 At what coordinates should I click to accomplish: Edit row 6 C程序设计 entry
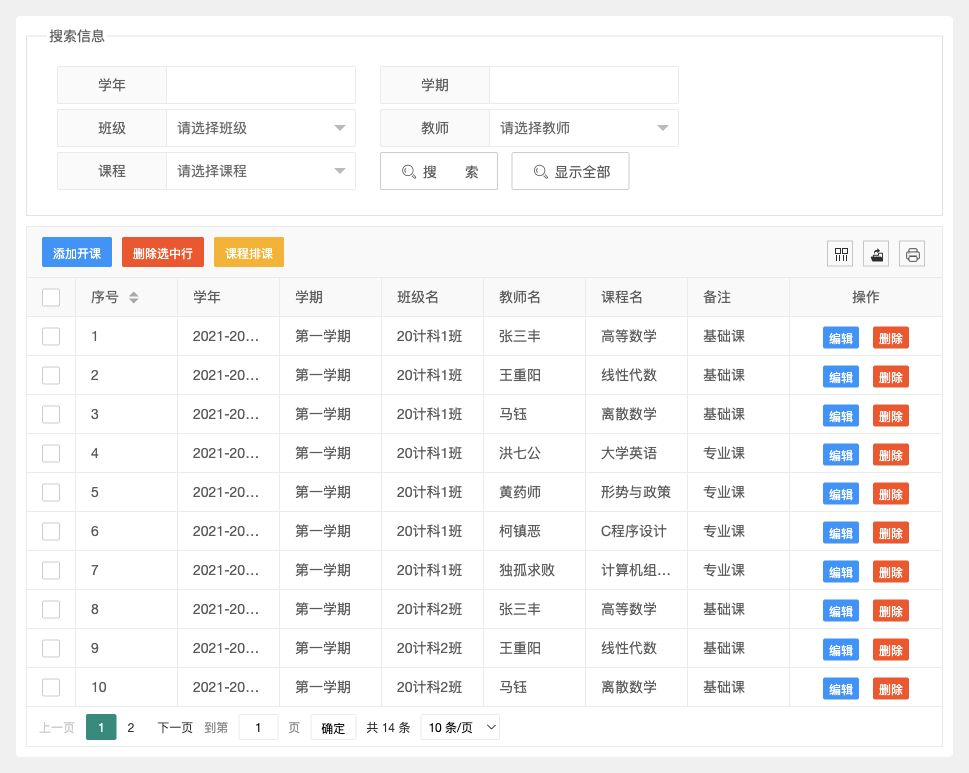pyautogui.click(x=840, y=533)
